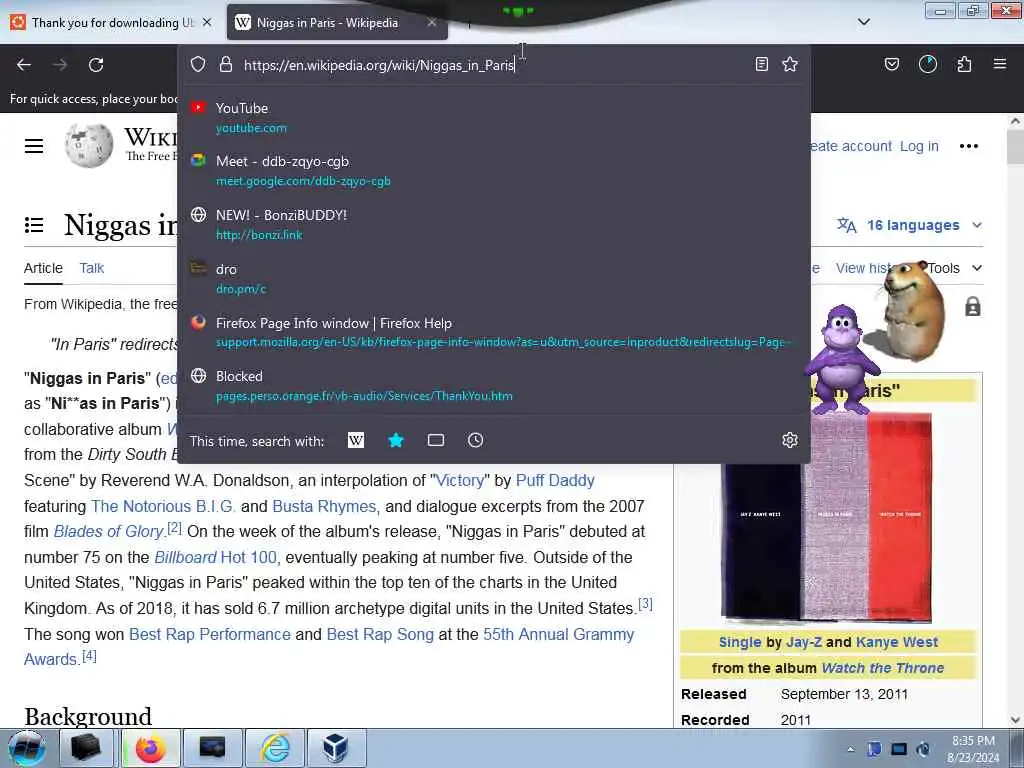The height and width of the screenshot is (768, 1024).
Task: Show hidden system tray icons arrow
Action: click(x=850, y=749)
